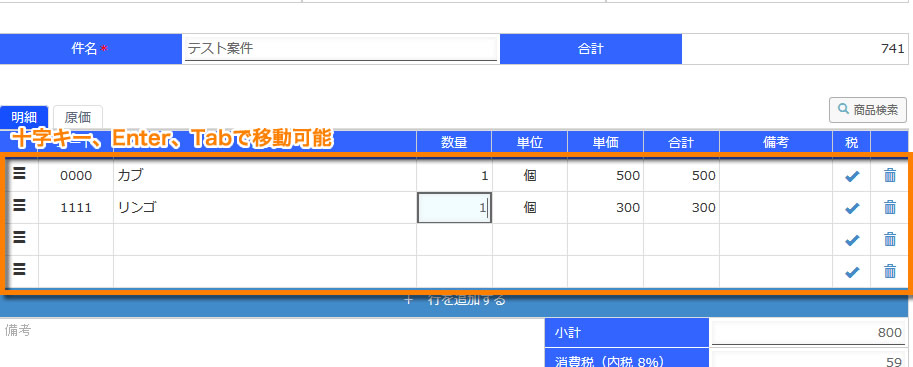
Task: Click the drag handle on the last empty row
Action: coord(19,269)
